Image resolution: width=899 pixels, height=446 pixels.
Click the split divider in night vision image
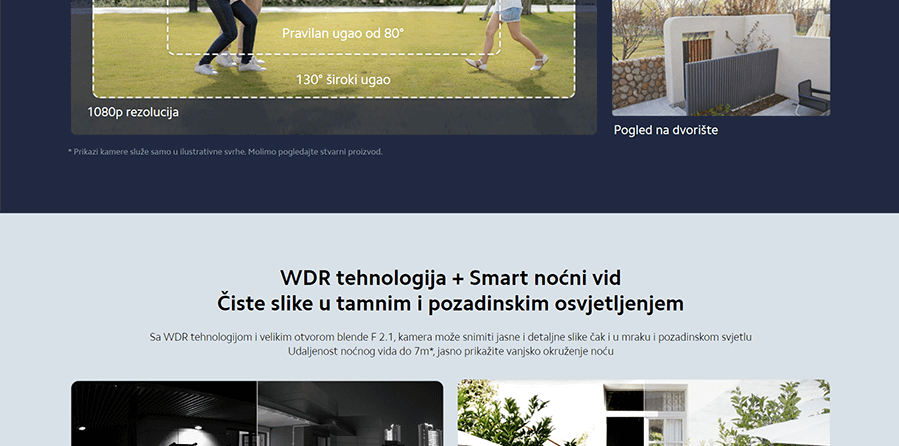pos(257,415)
